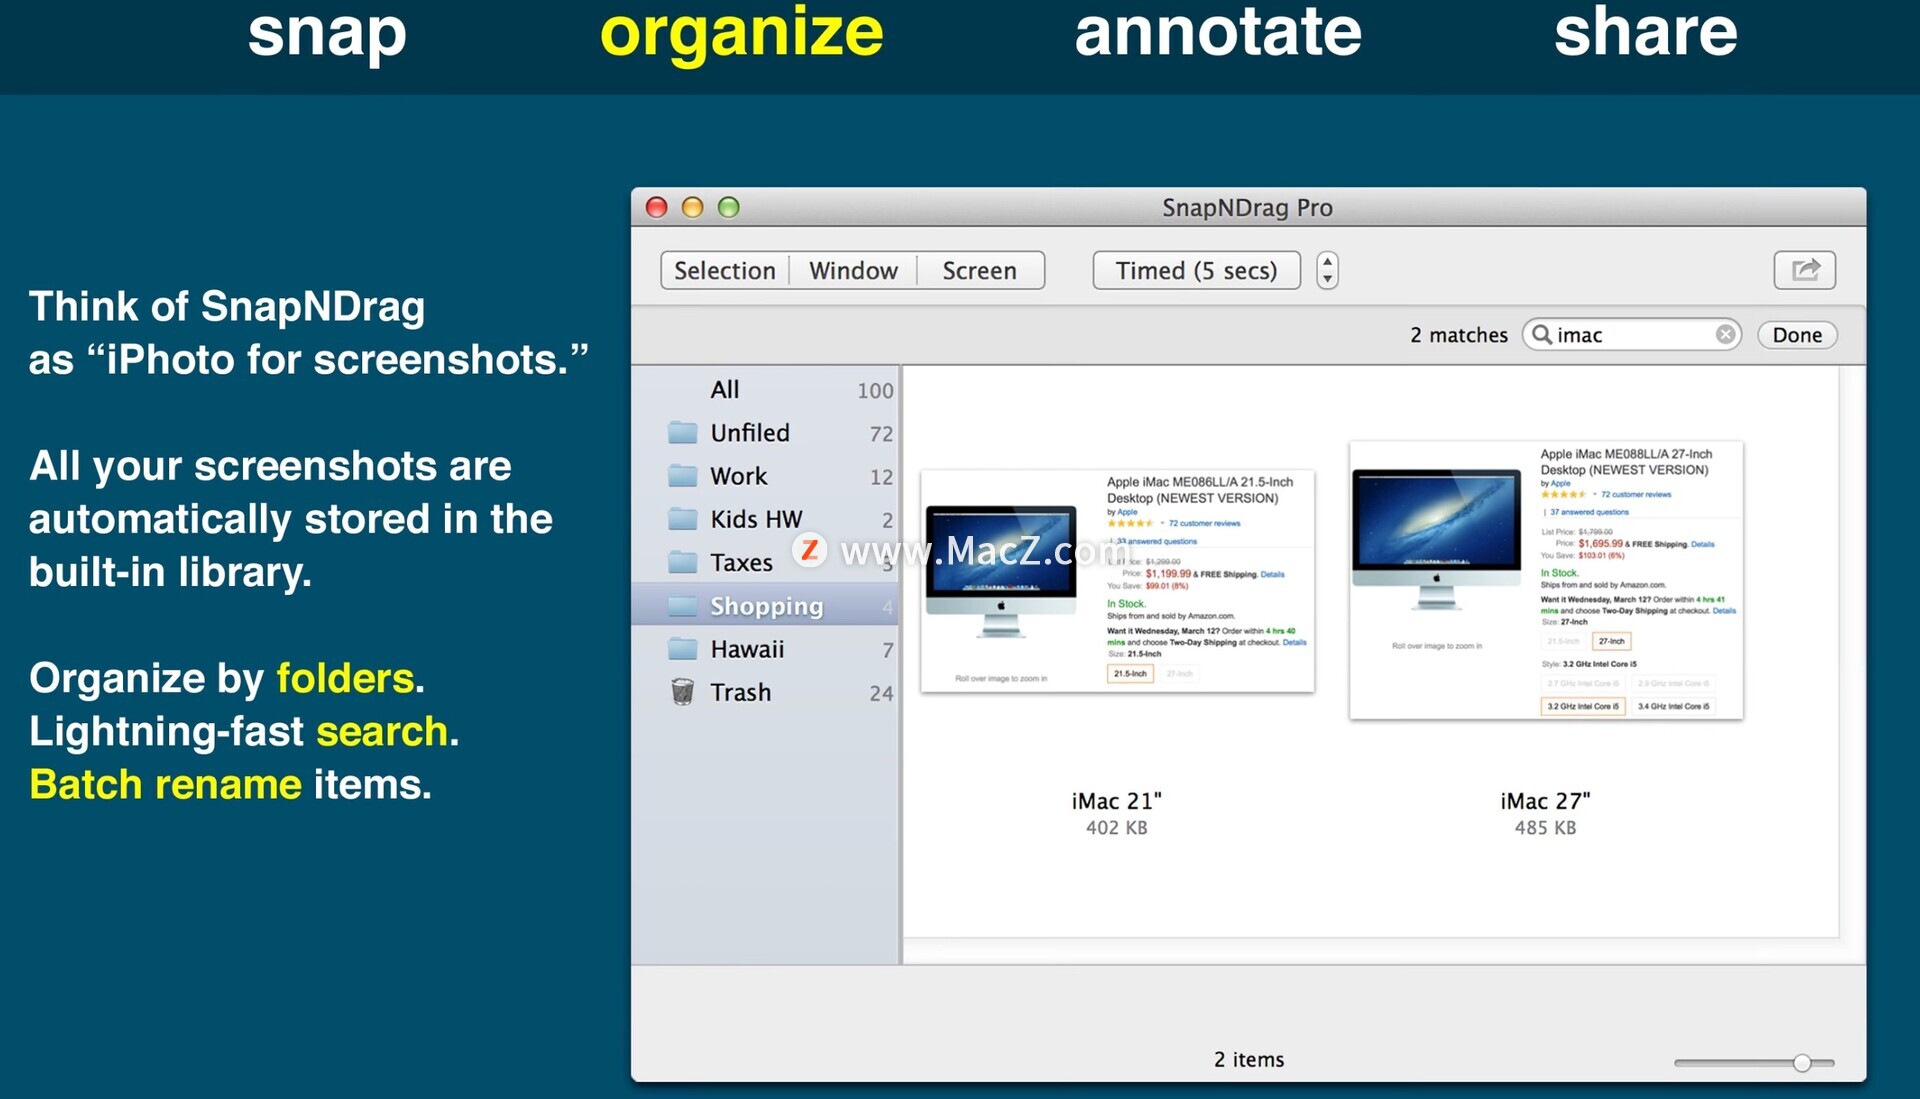1920x1099 pixels.
Task: Select the Shopping folder label
Action: [x=767, y=606]
